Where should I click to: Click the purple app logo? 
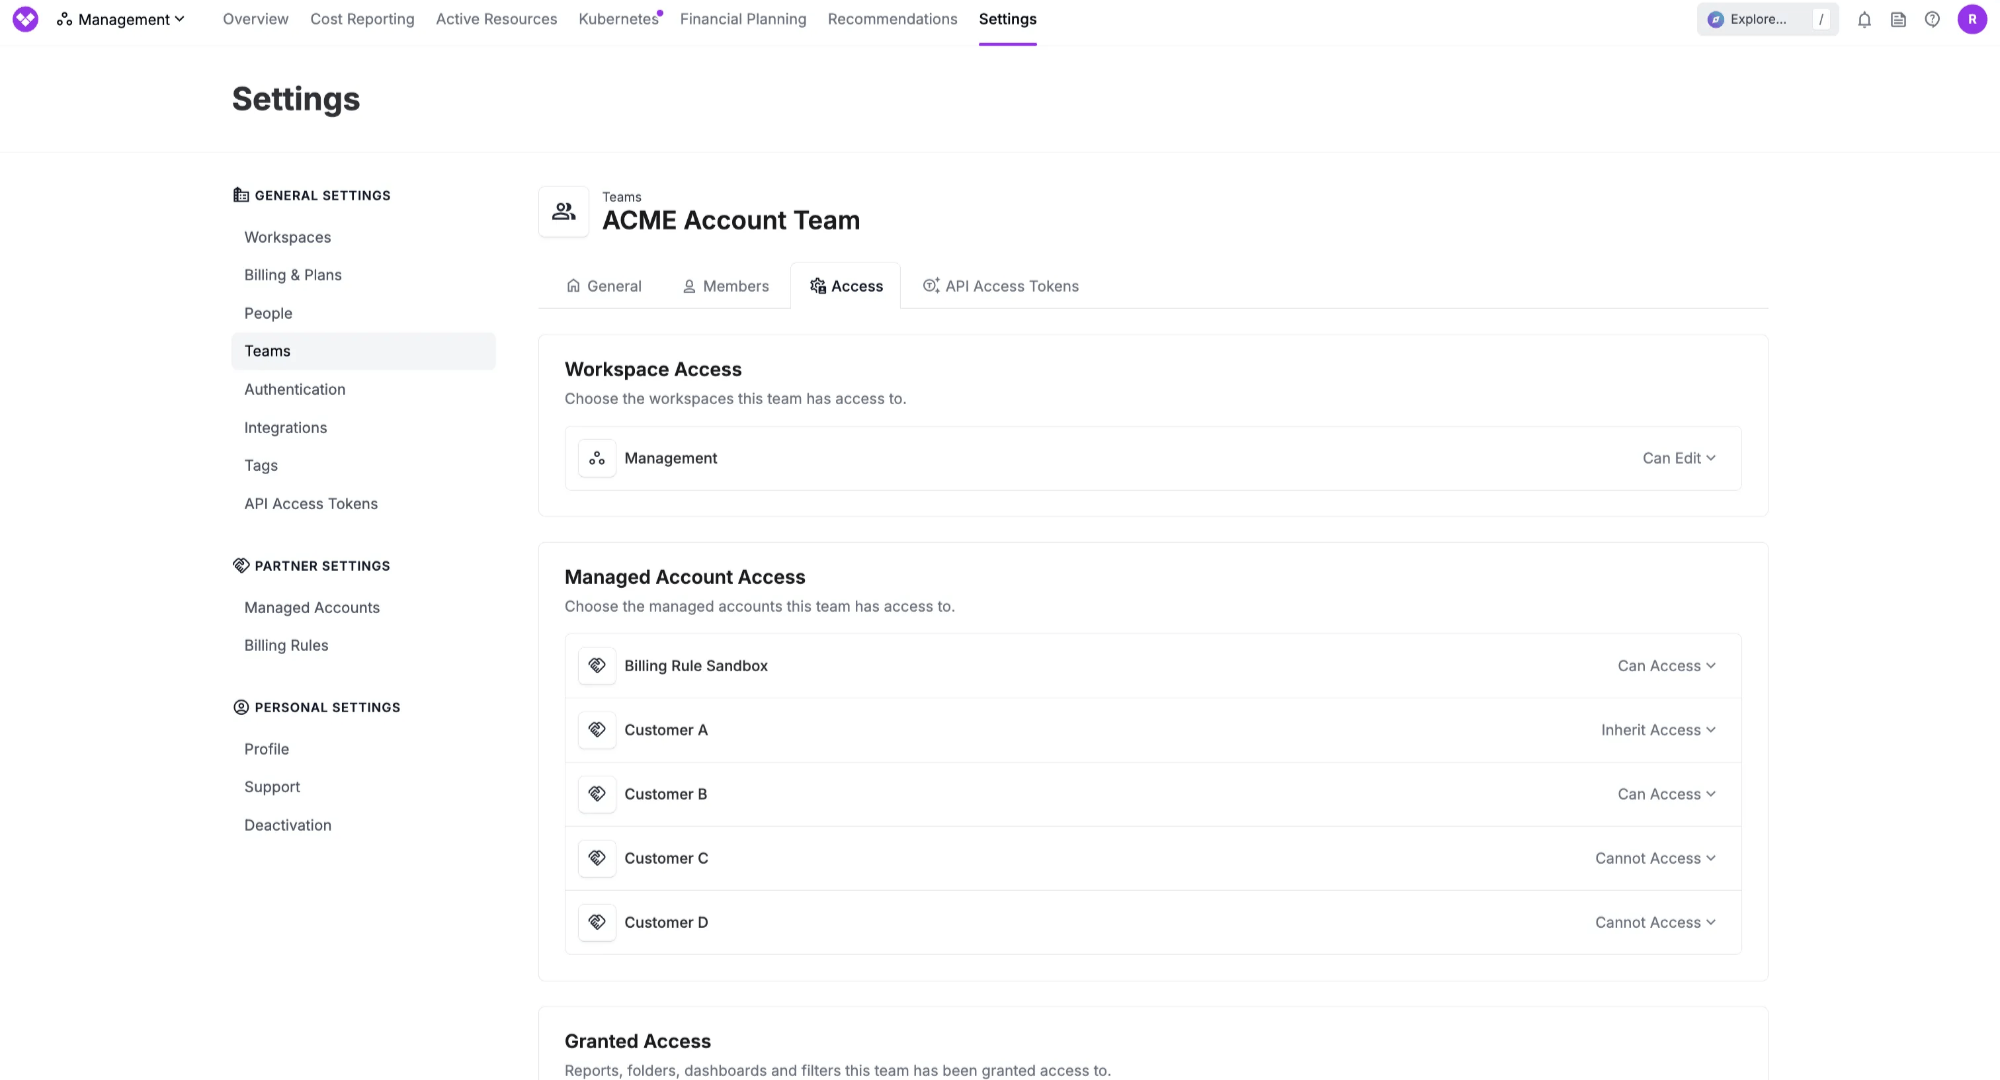click(25, 19)
